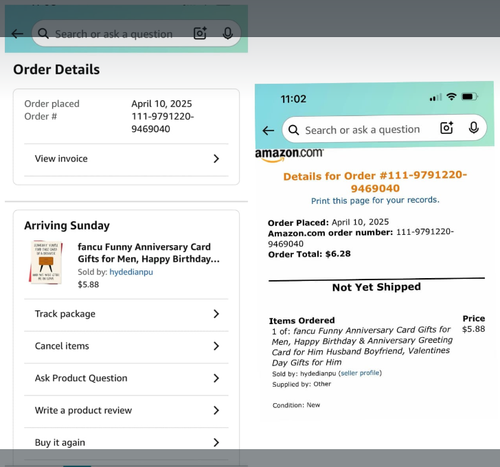Open Track package
Screen dimensions: 500x467
coord(126,314)
